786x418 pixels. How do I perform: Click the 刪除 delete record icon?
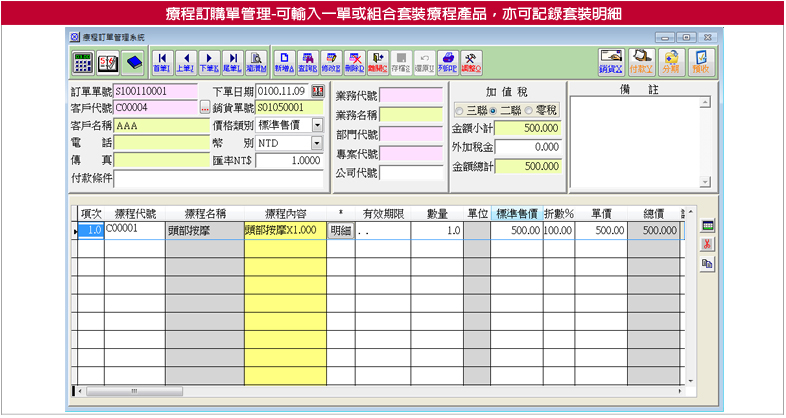[354, 62]
